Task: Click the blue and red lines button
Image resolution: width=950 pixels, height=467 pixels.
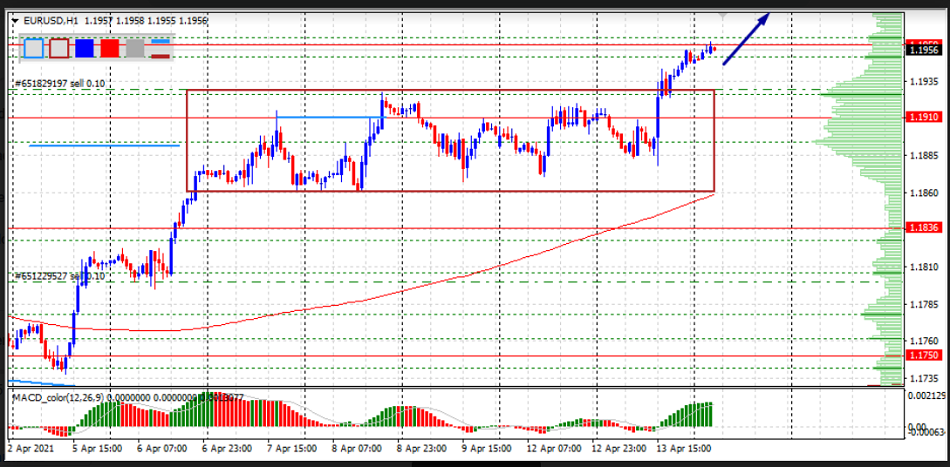Action: coord(161,48)
